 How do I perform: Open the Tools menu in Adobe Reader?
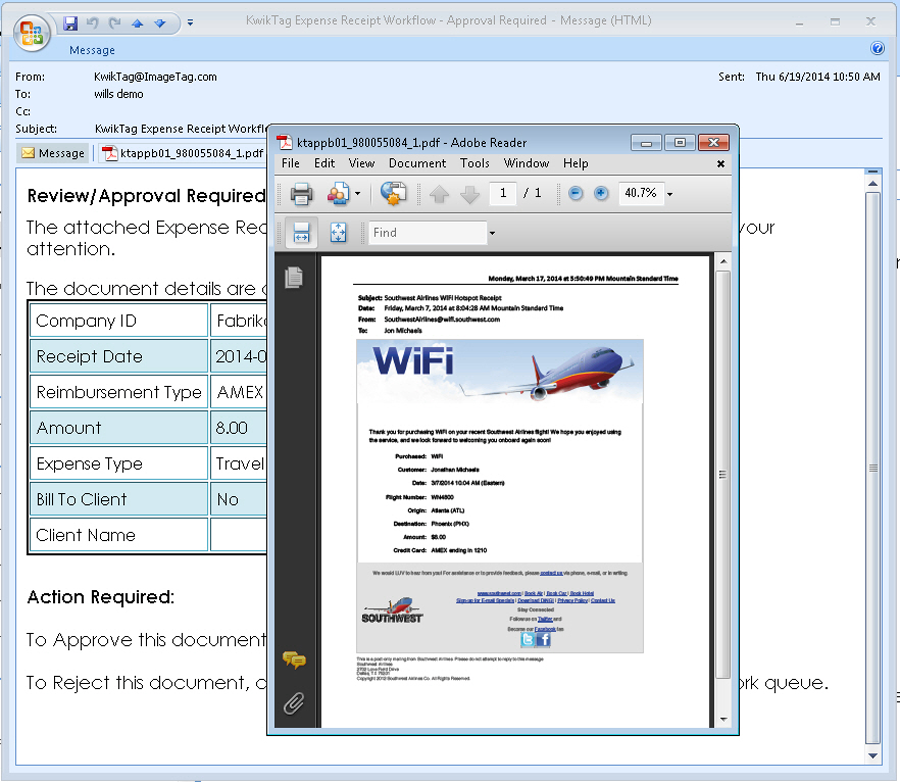click(475, 164)
